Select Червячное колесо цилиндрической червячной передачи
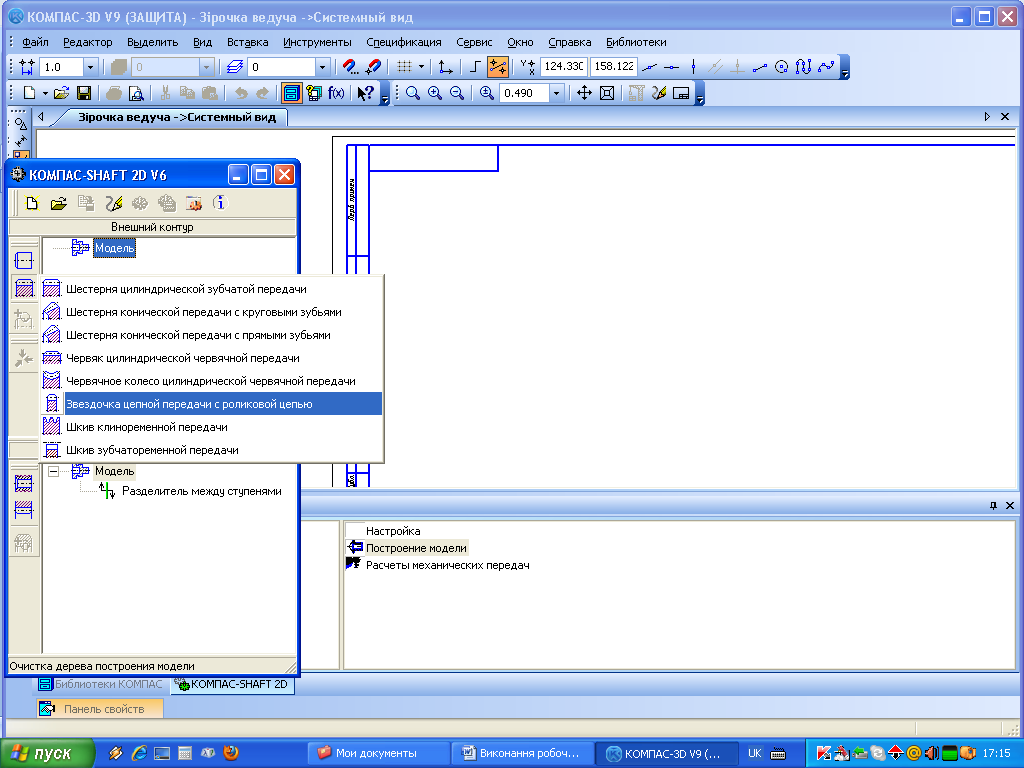Screen dimensions: 1024x768 (x=212, y=381)
